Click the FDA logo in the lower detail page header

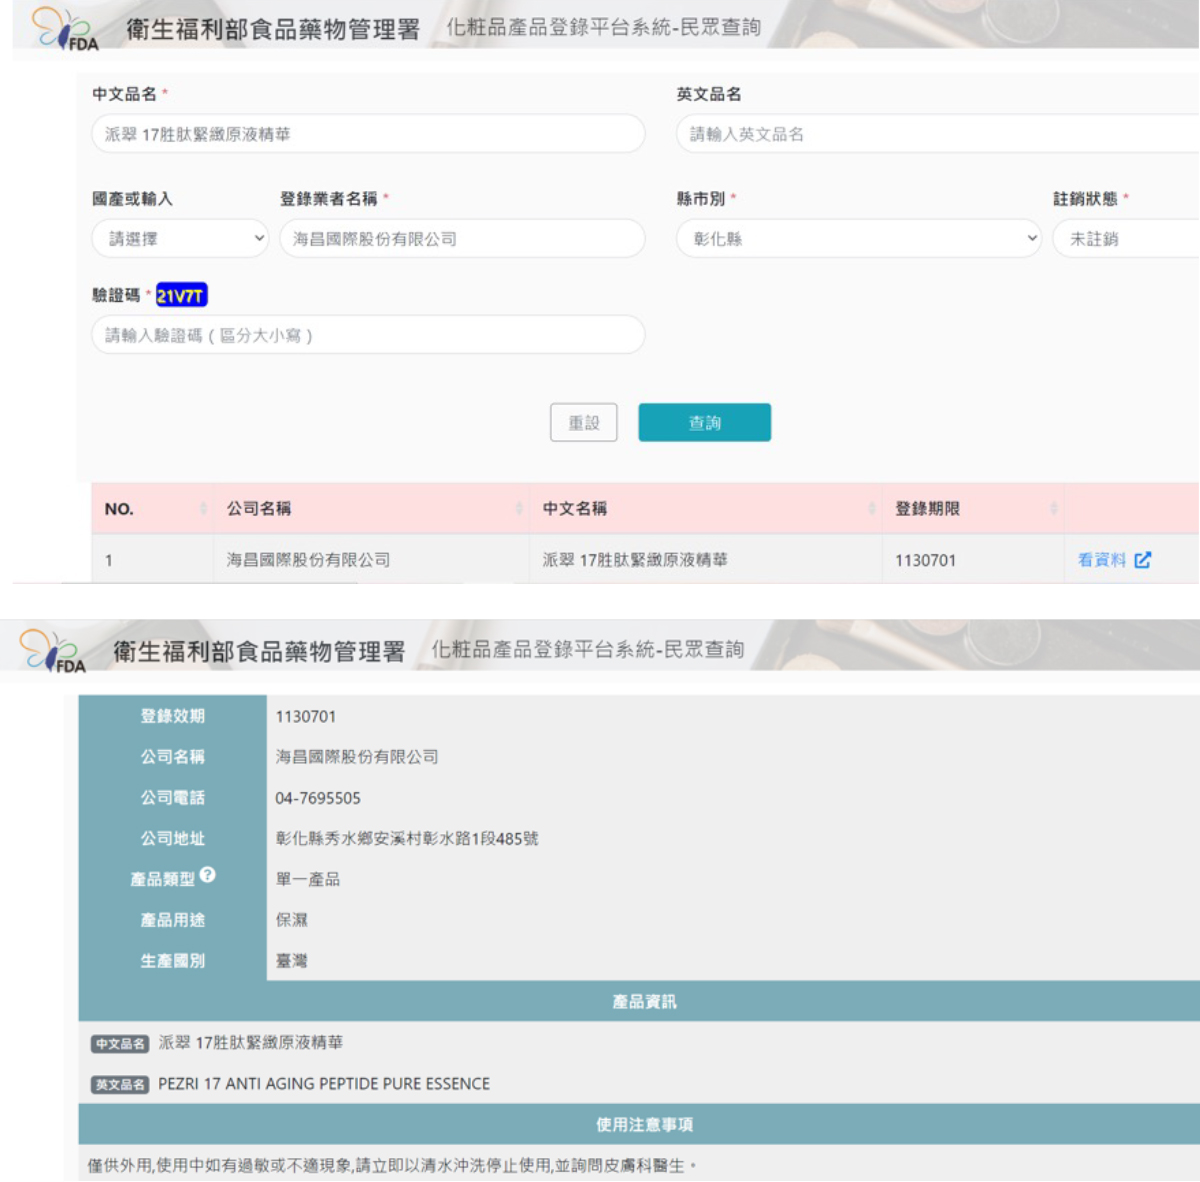coord(53,651)
